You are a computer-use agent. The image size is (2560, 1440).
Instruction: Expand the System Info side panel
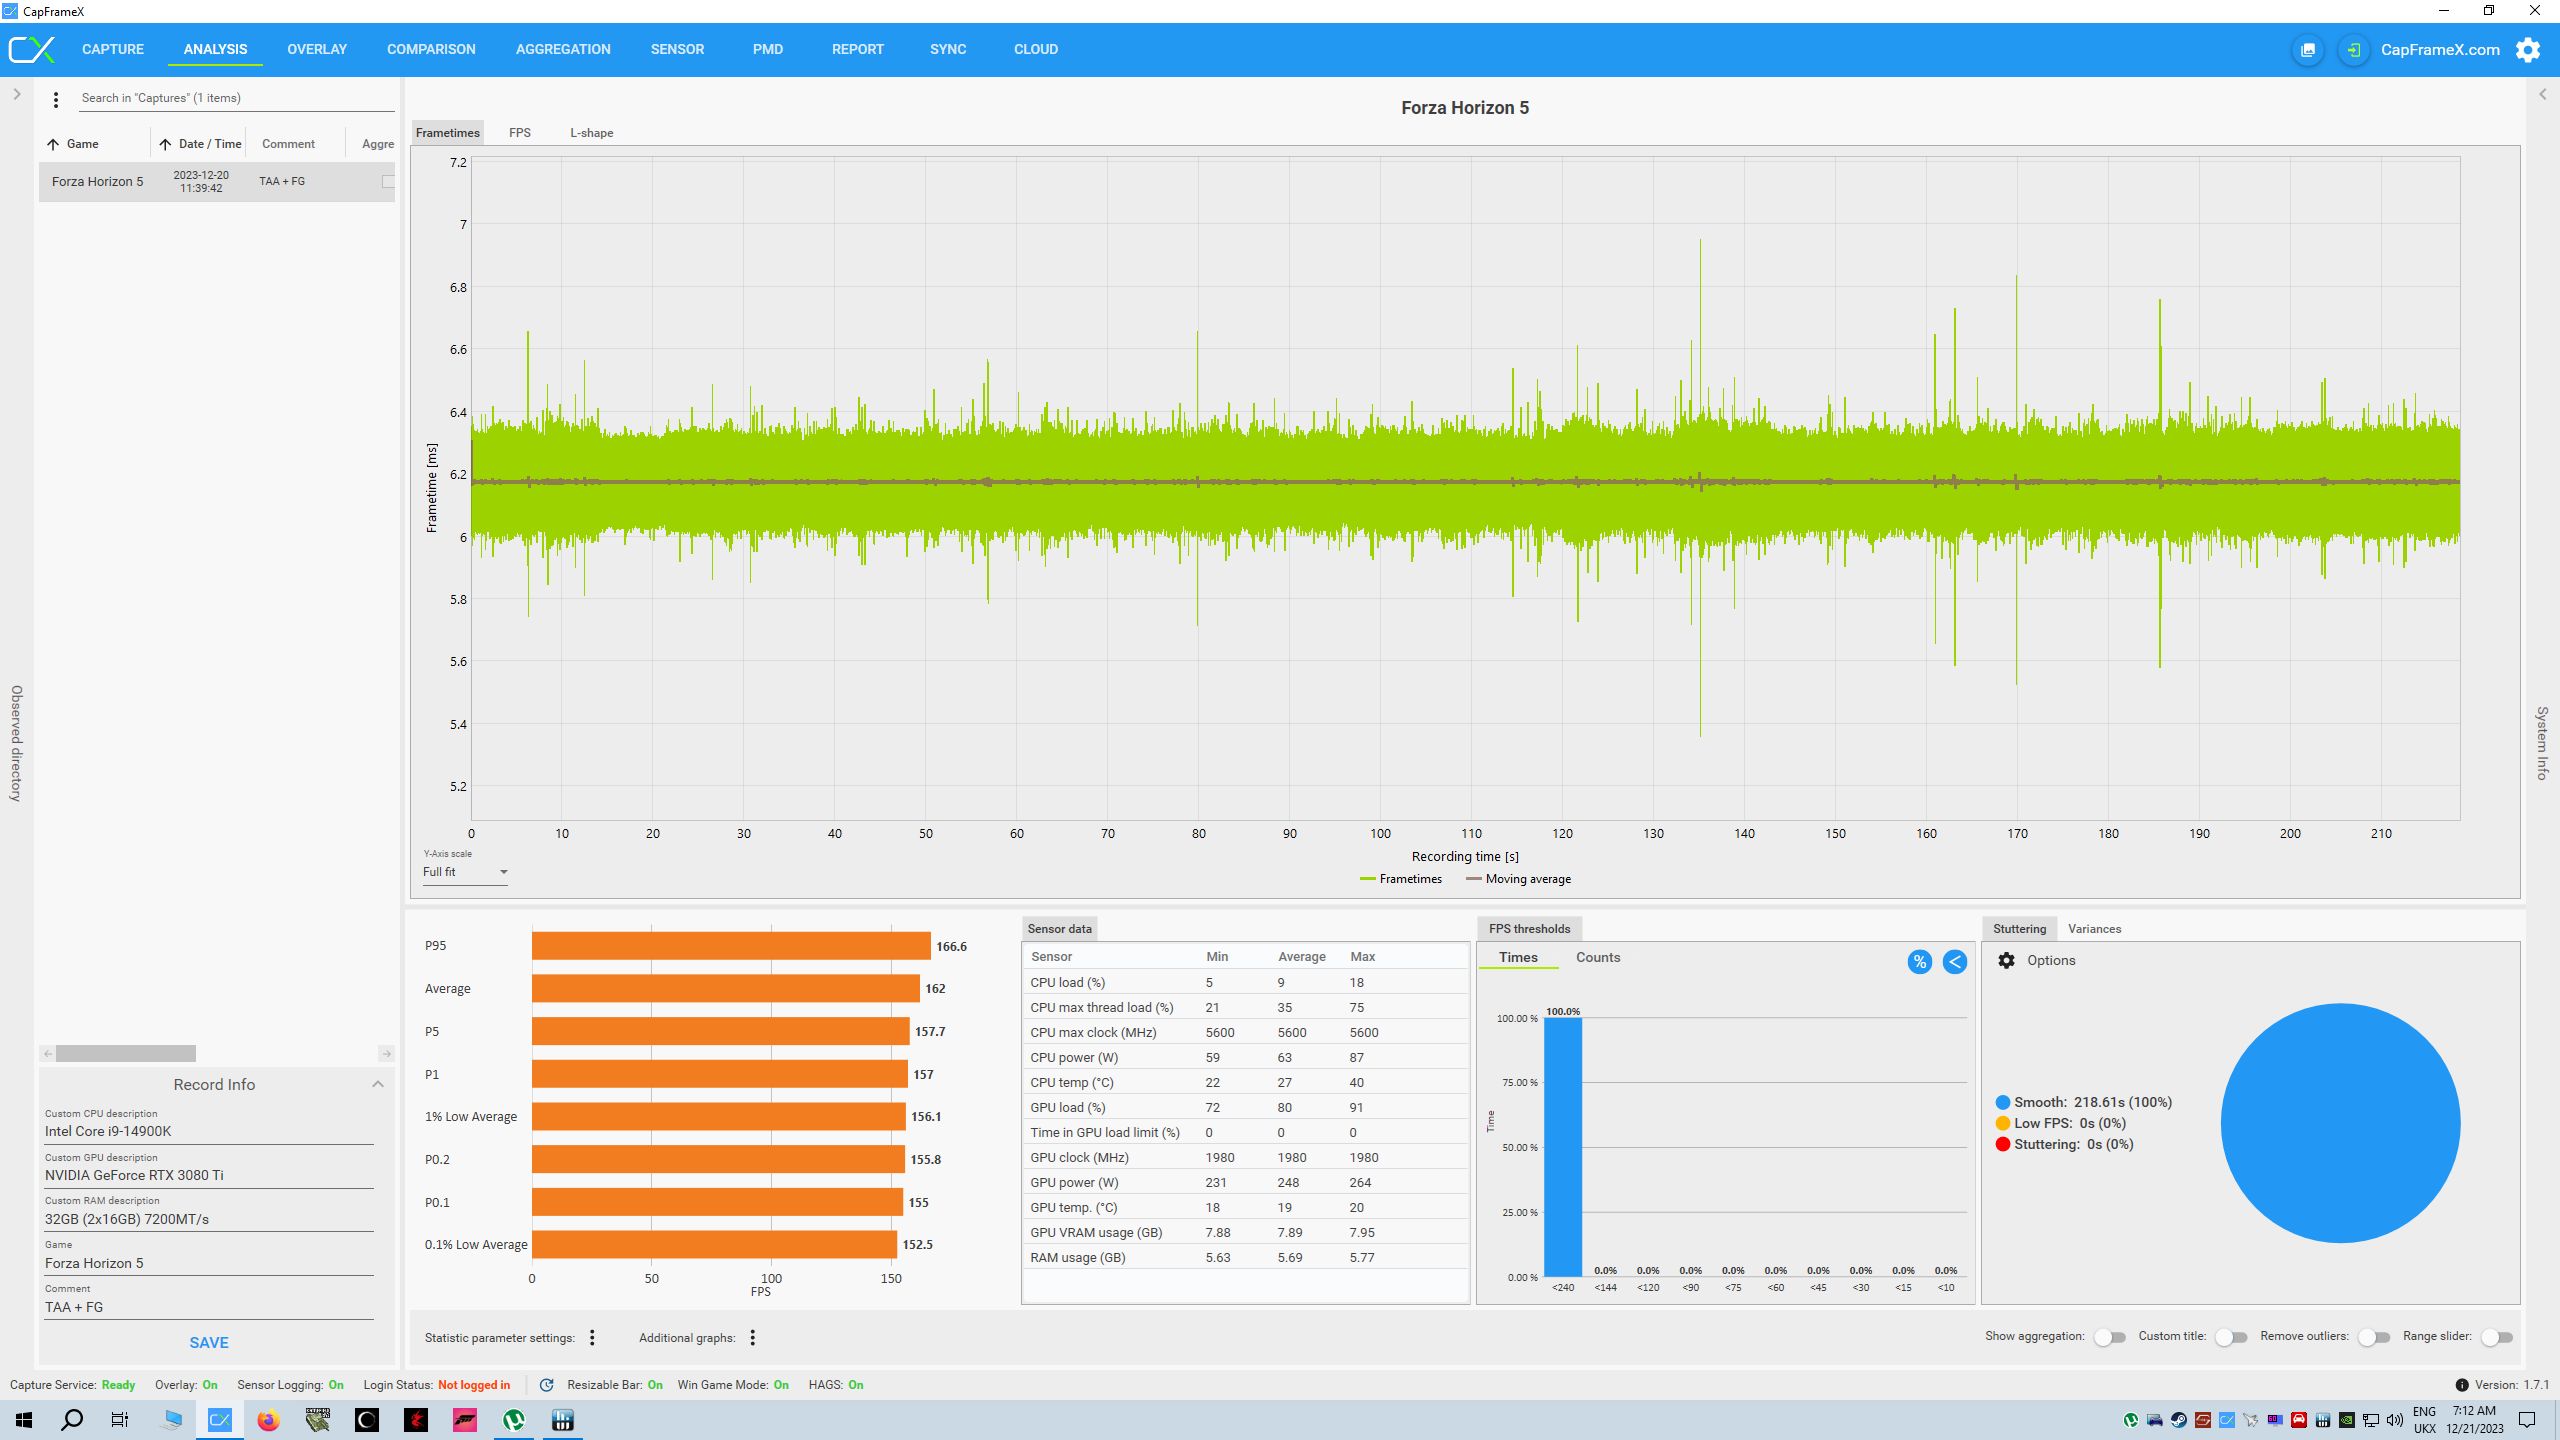point(2542,95)
